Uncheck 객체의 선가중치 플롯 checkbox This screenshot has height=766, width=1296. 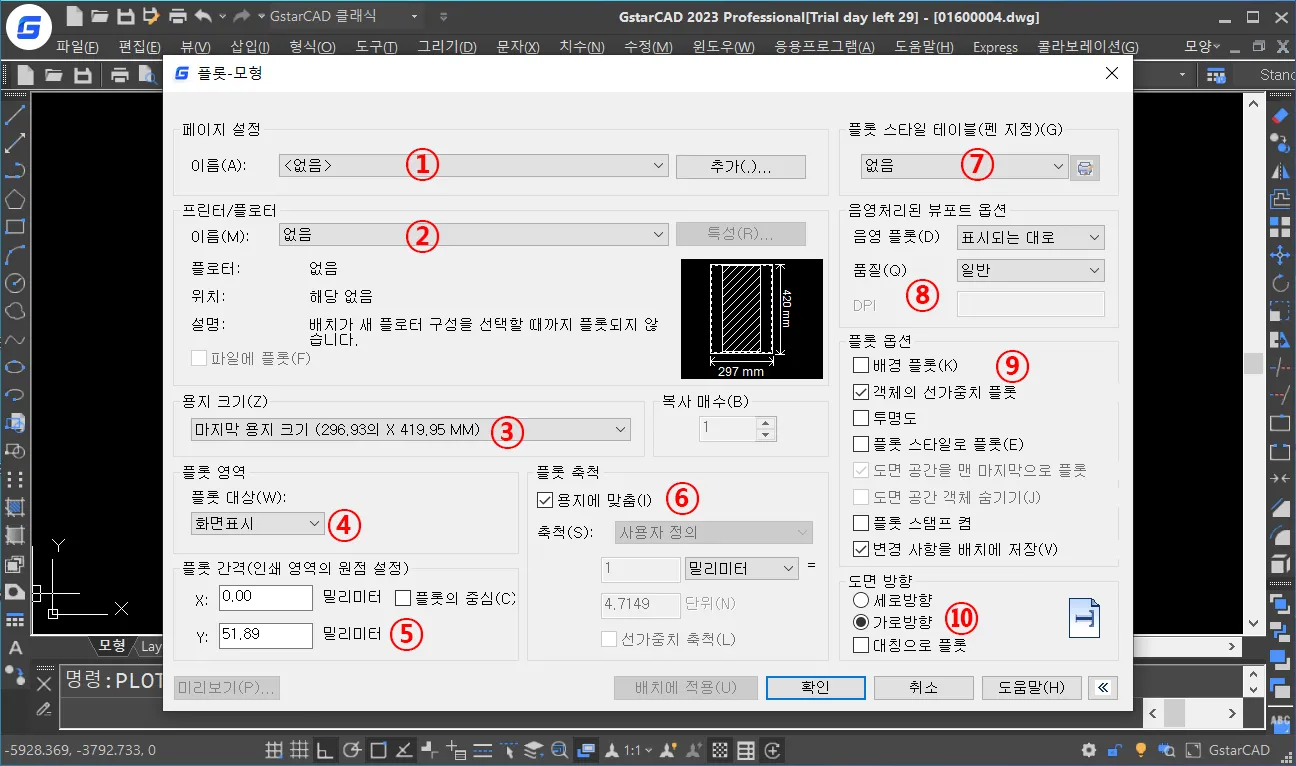860,392
